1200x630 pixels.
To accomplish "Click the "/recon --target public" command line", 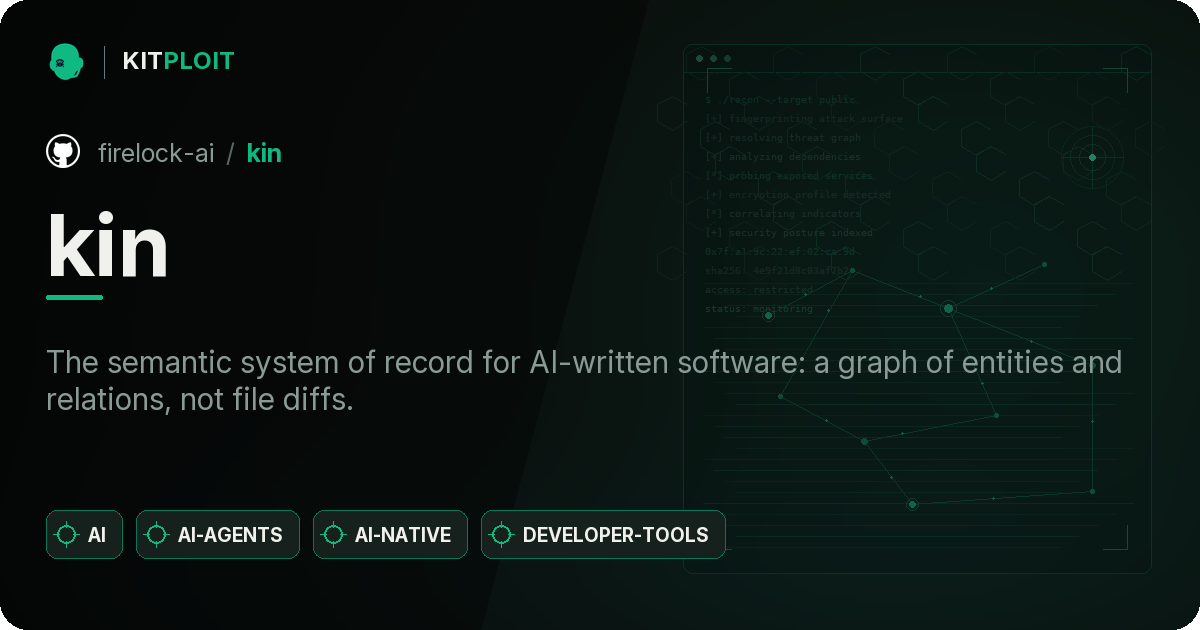I will (x=781, y=100).
